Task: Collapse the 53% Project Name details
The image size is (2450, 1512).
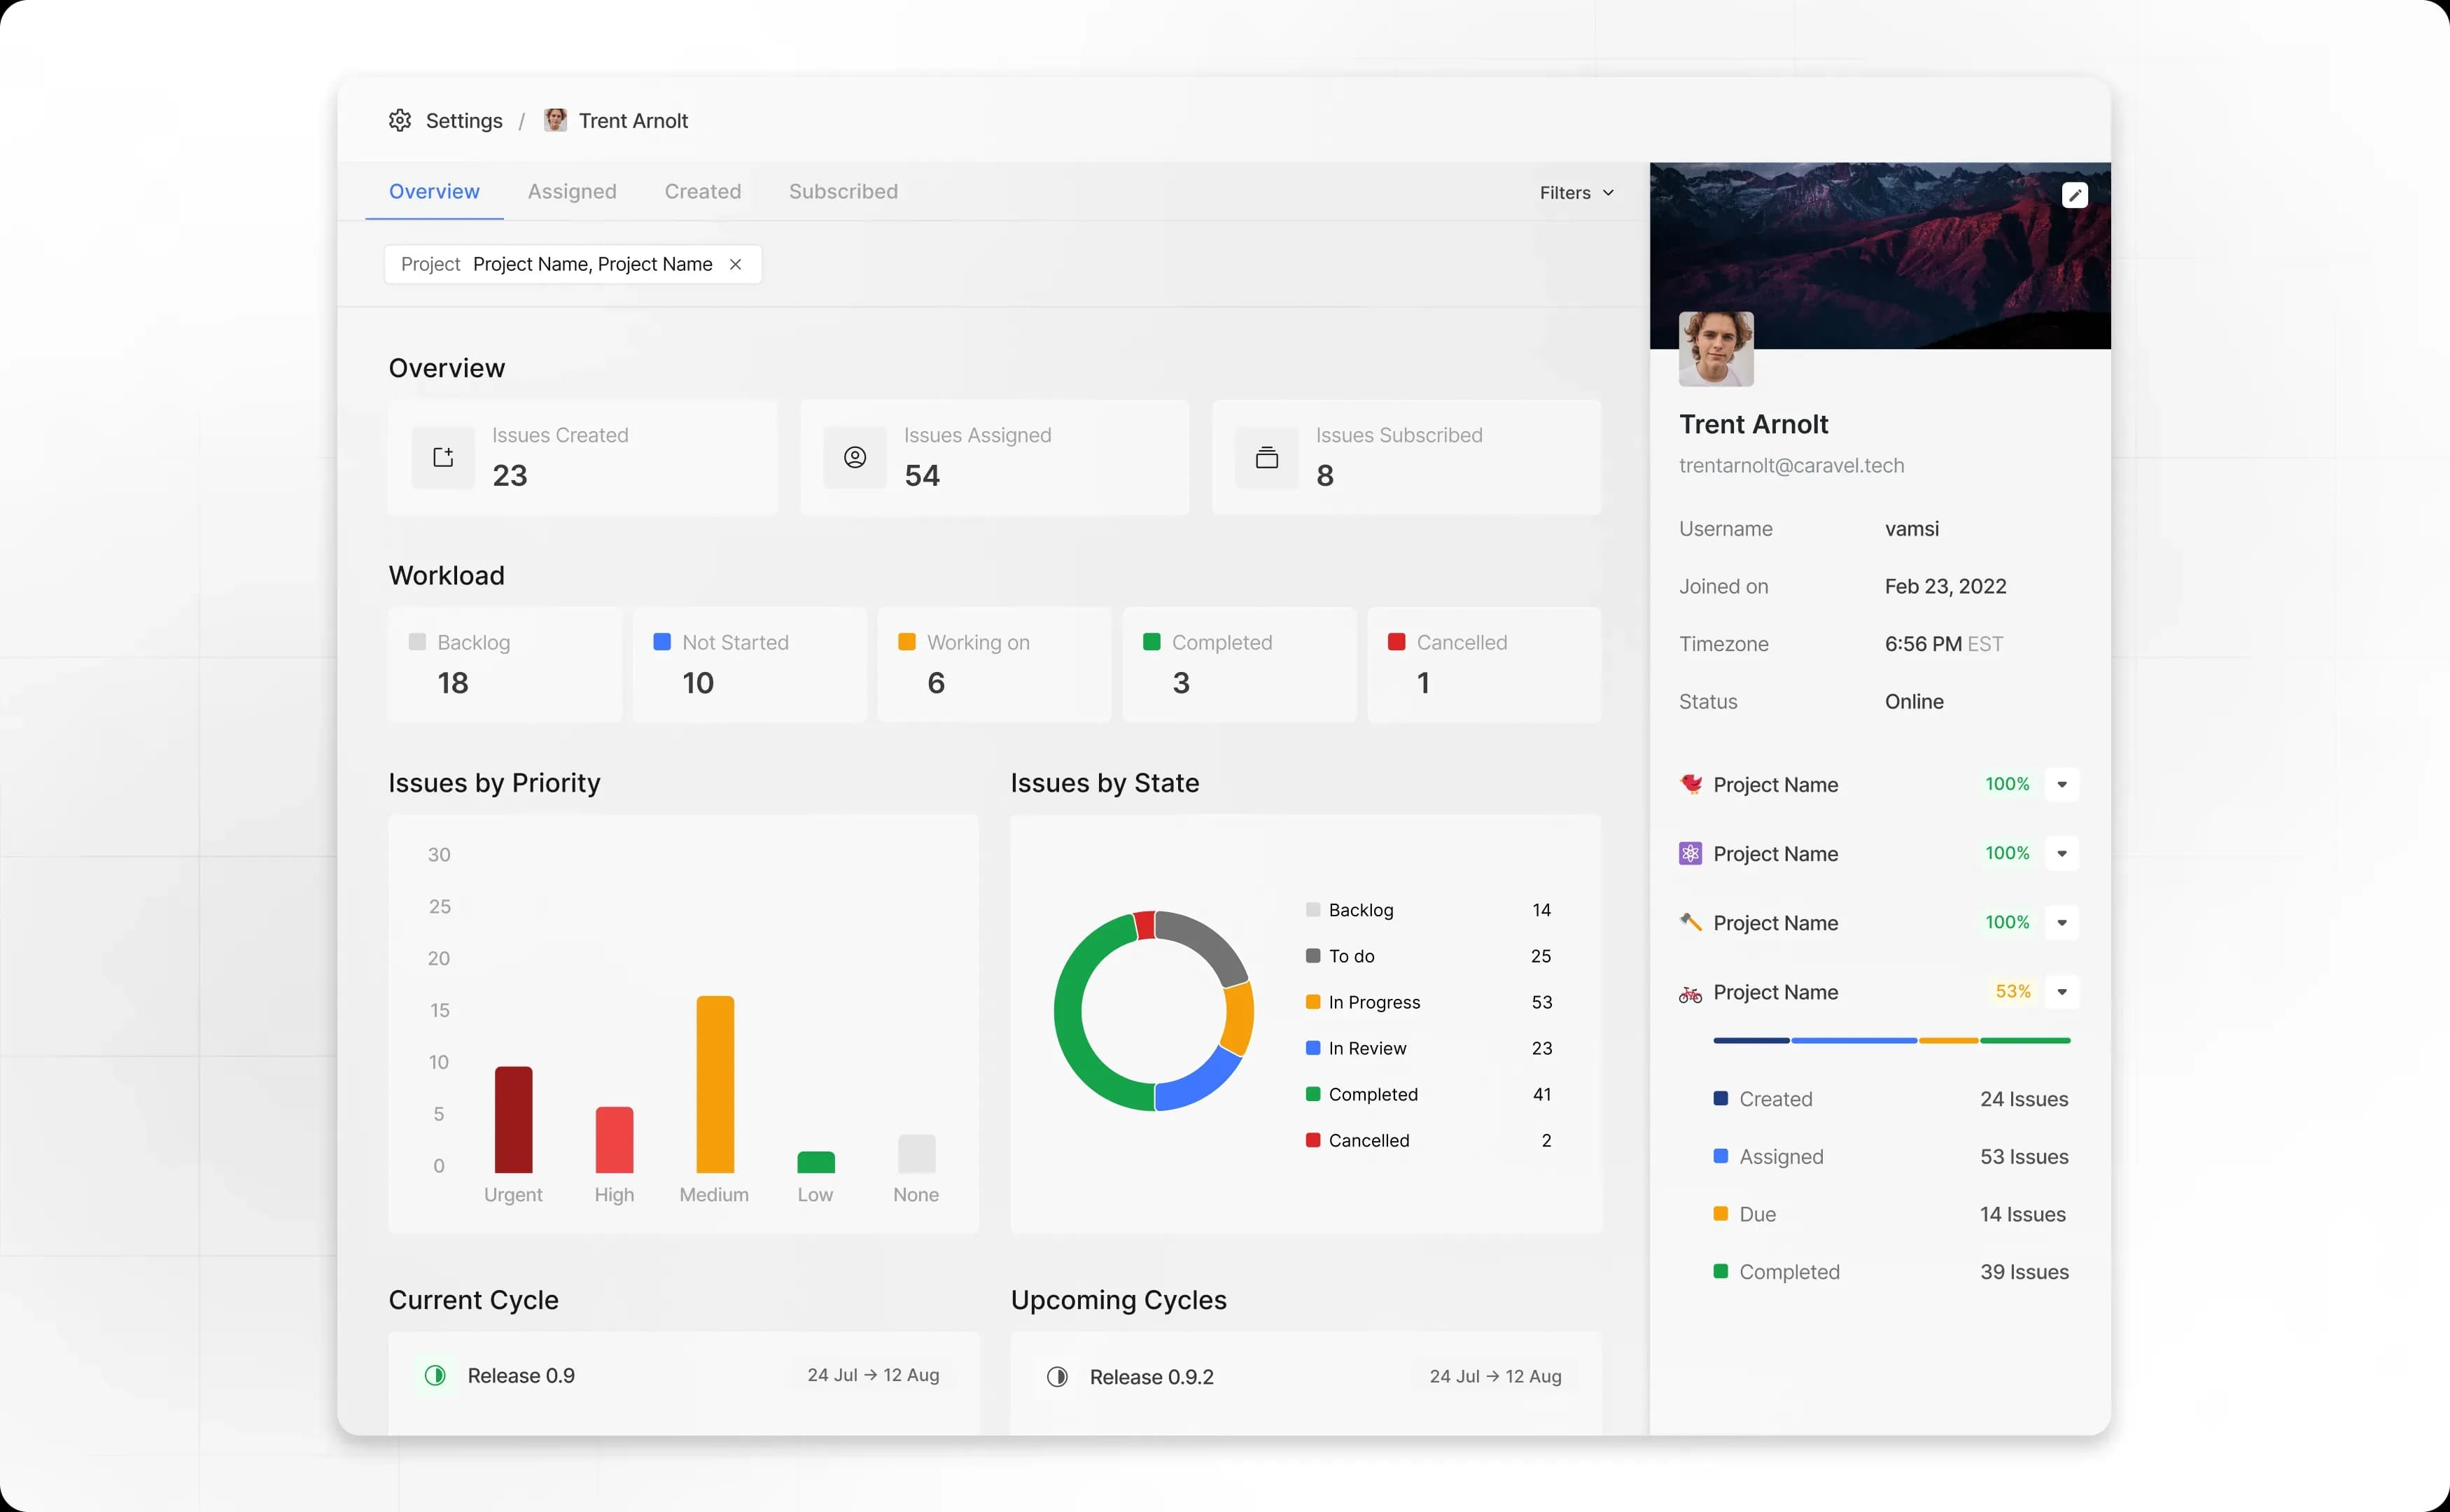Action: [2061, 992]
